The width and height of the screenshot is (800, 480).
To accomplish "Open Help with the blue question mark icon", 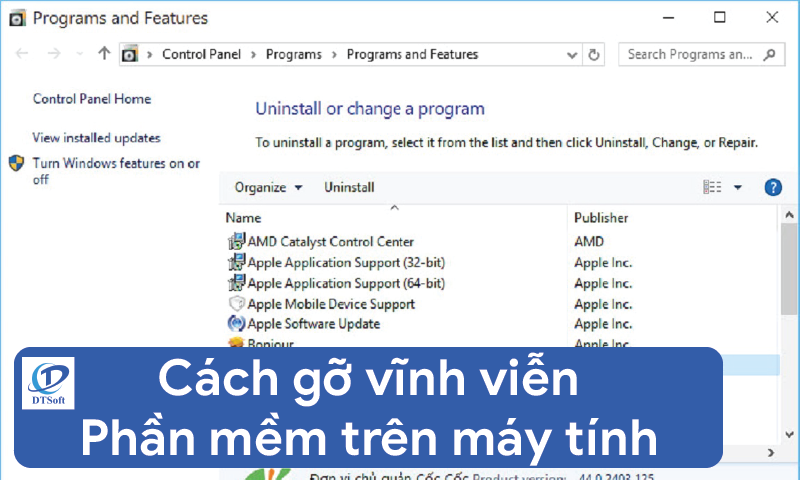I will [x=772, y=187].
